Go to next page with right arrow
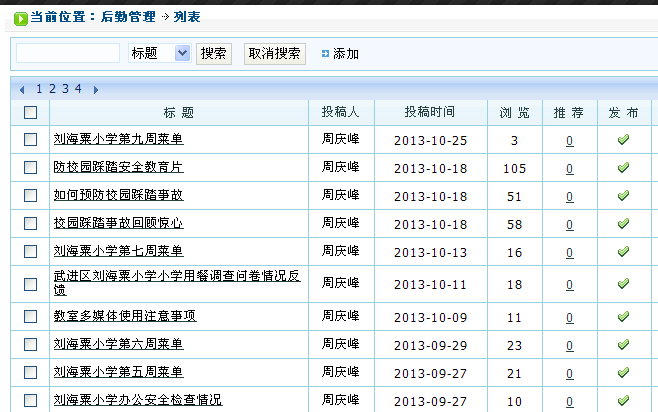Image resolution: width=658 pixels, height=412 pixels. 96,89
